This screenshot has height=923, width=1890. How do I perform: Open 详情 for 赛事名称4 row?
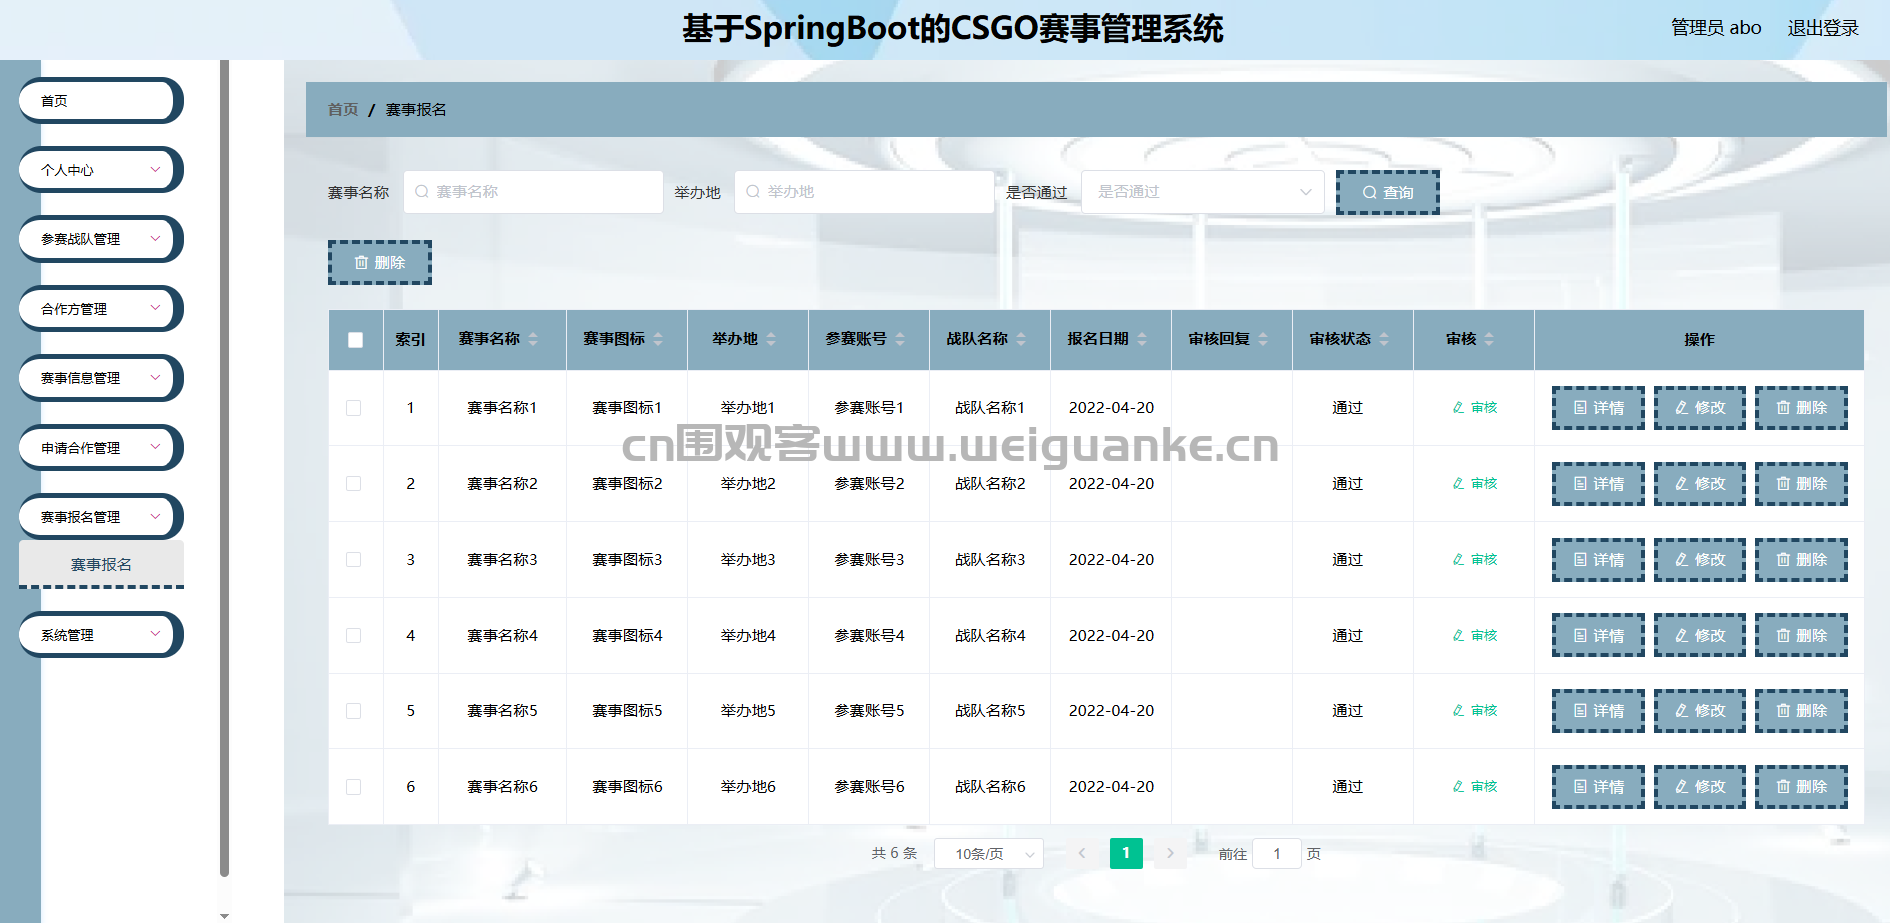tap(1598, 636)
